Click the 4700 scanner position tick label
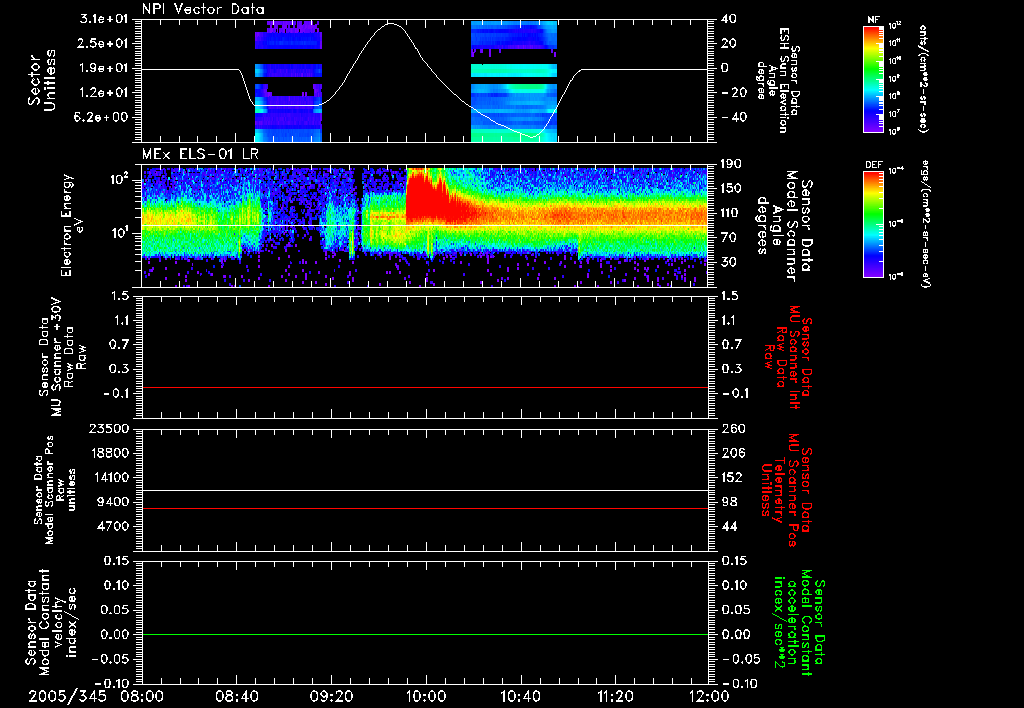The image size is (1024, 708). click(x=113, y=526)
